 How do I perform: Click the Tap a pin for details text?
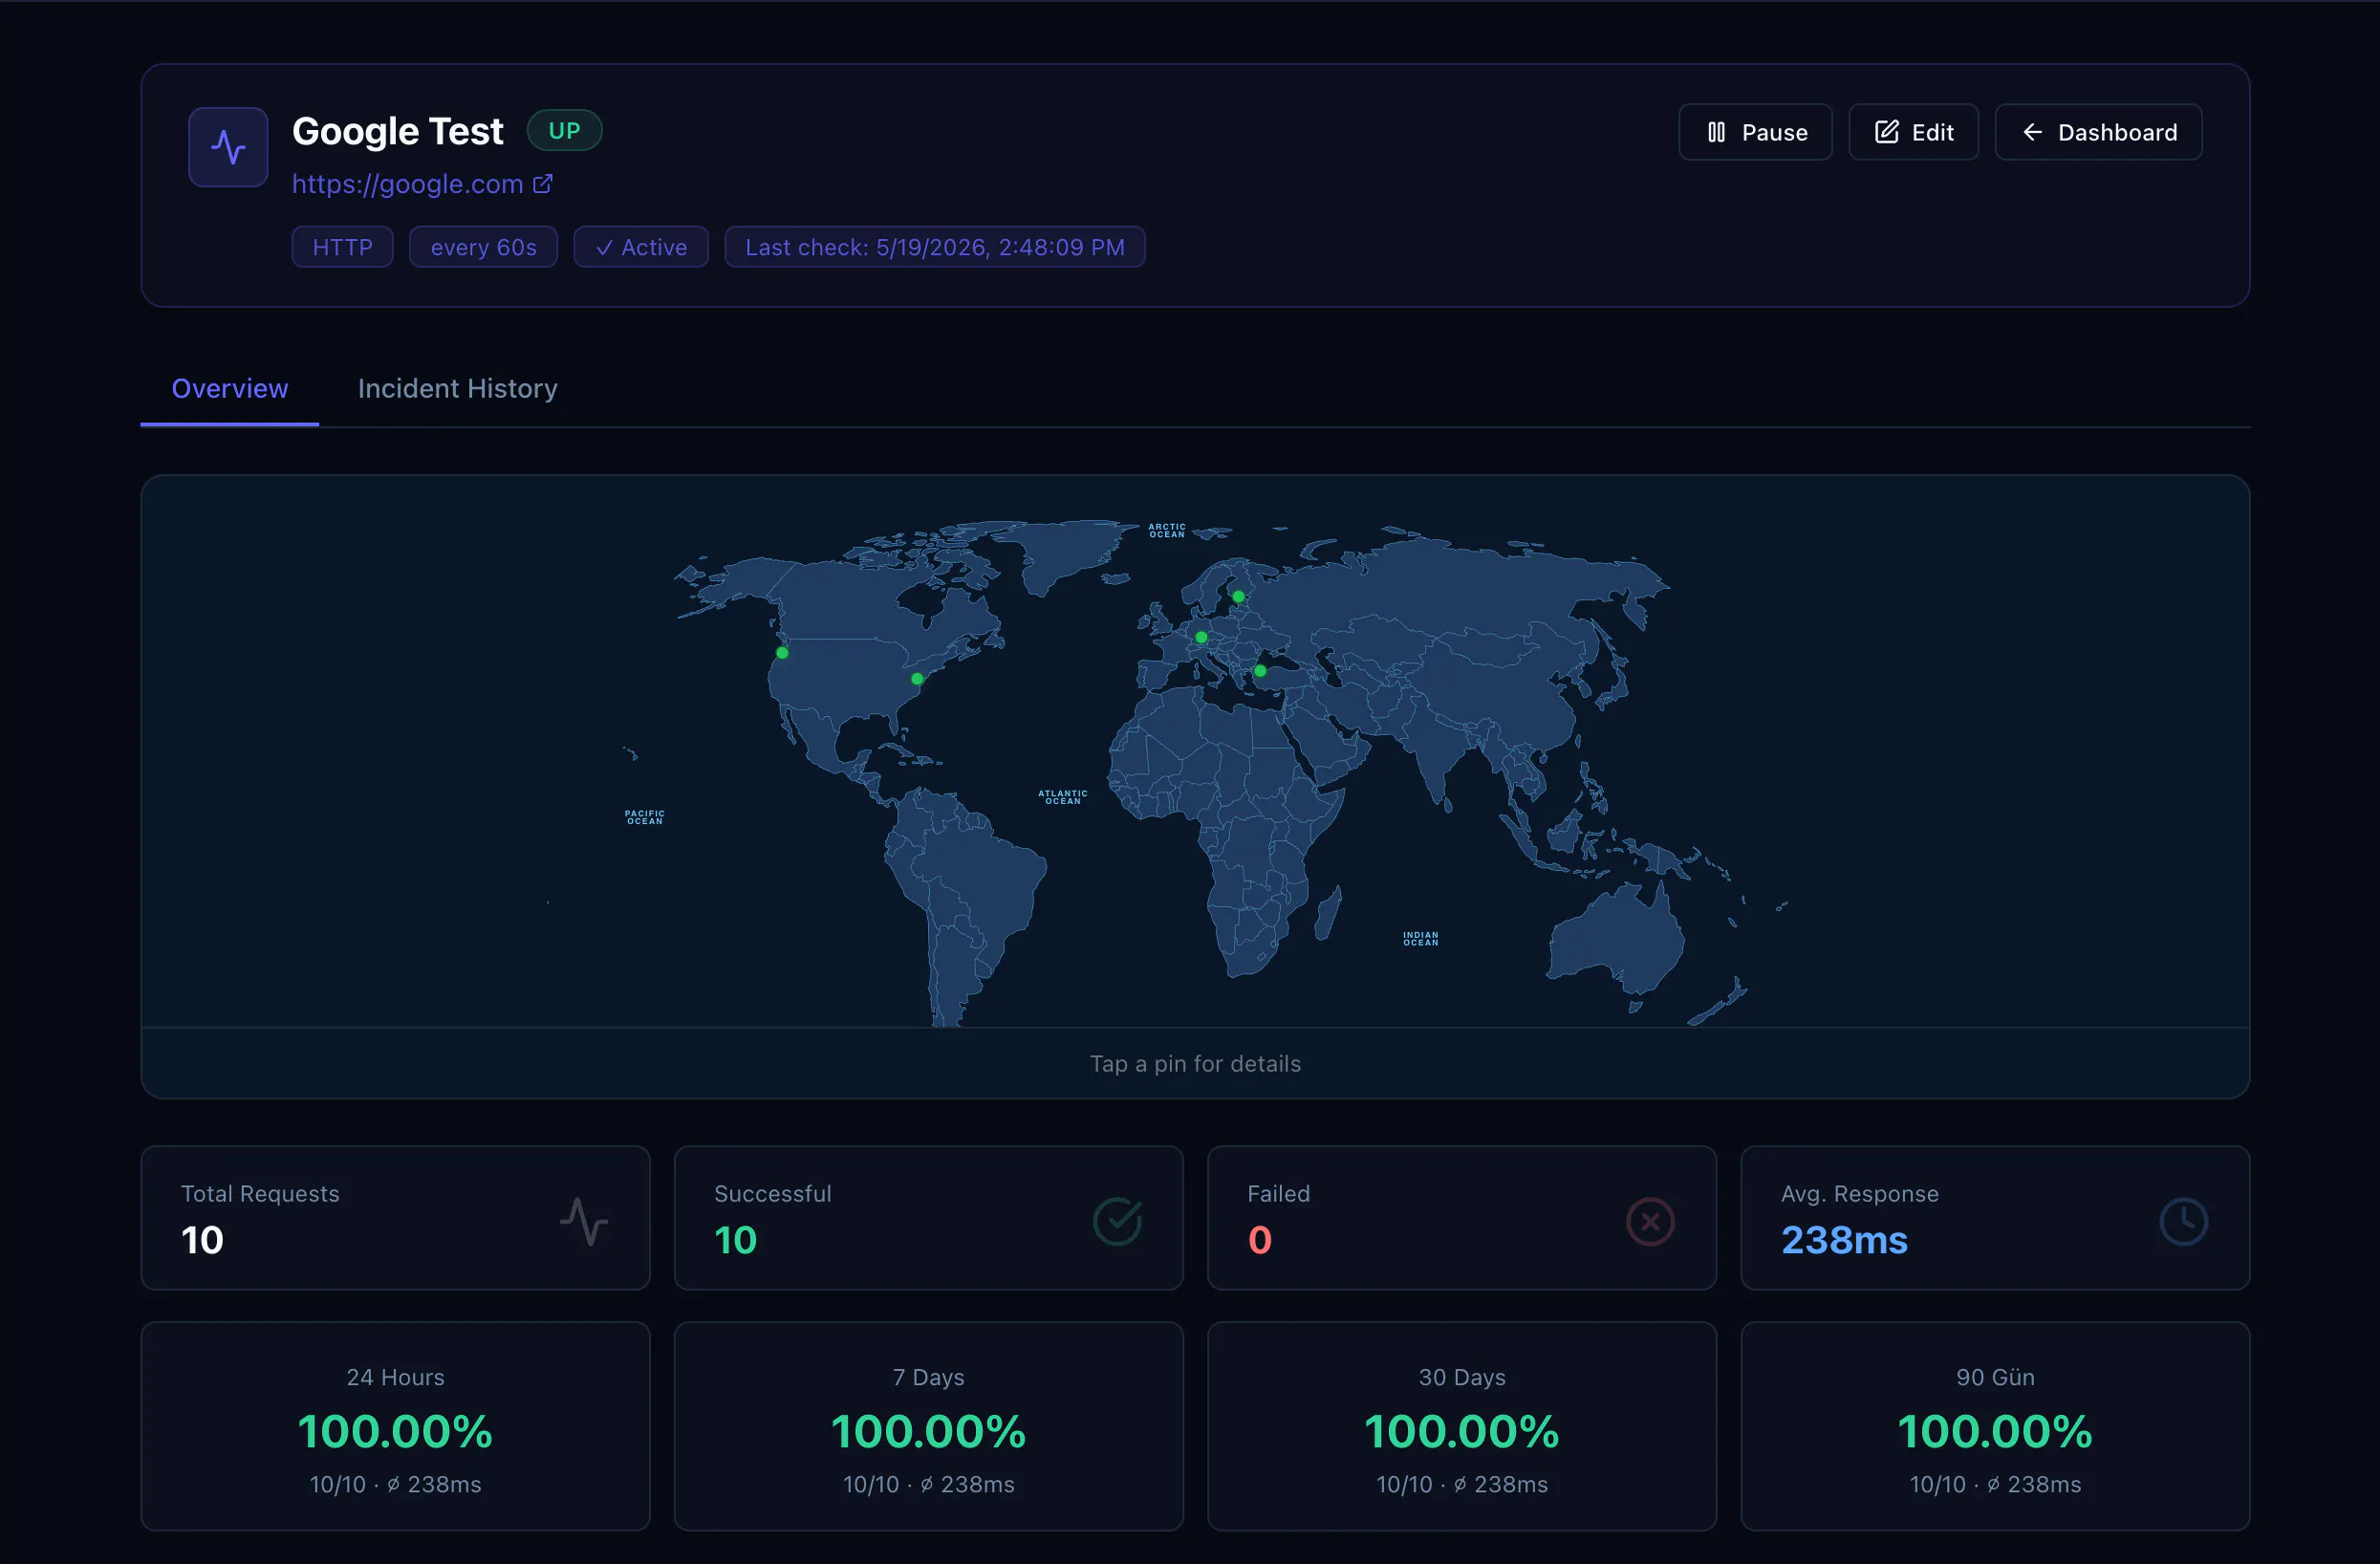pos(1195,1064)
